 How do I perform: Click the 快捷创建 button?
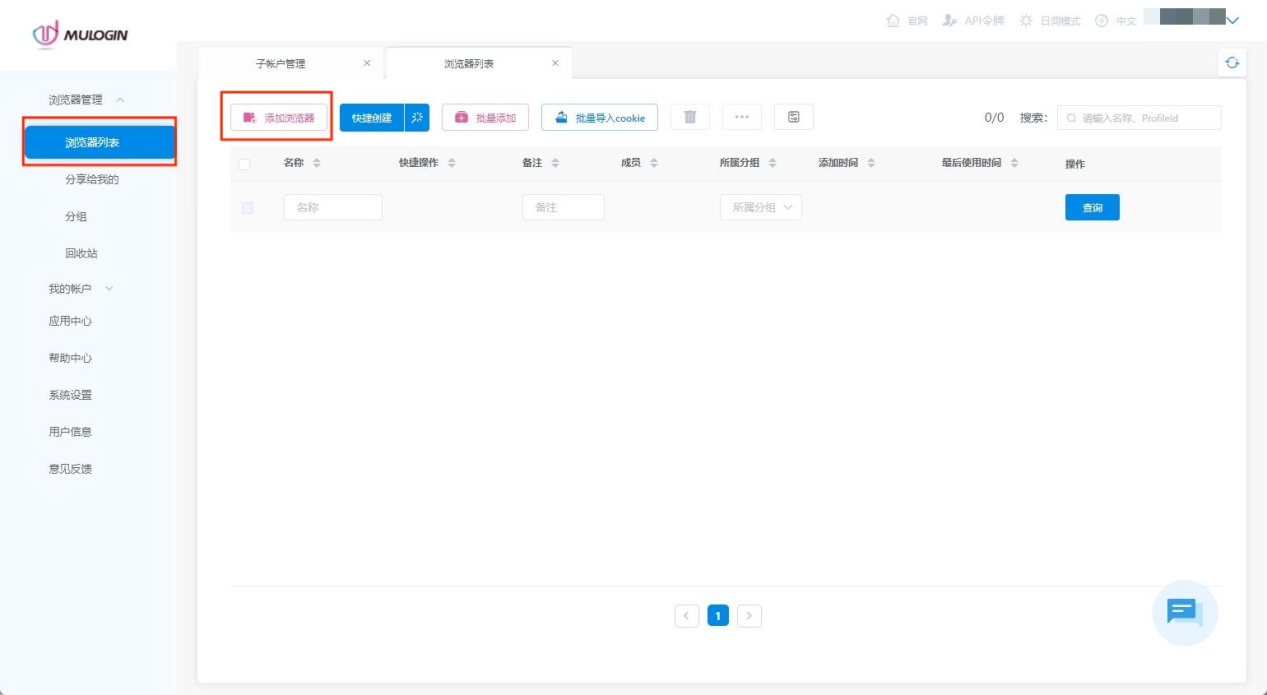[372, 118]
